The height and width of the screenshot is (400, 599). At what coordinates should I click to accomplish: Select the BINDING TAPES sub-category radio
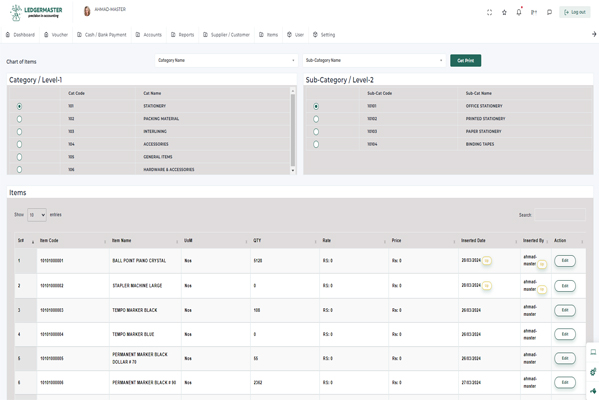pyautogui.click(x=316, y=144)
